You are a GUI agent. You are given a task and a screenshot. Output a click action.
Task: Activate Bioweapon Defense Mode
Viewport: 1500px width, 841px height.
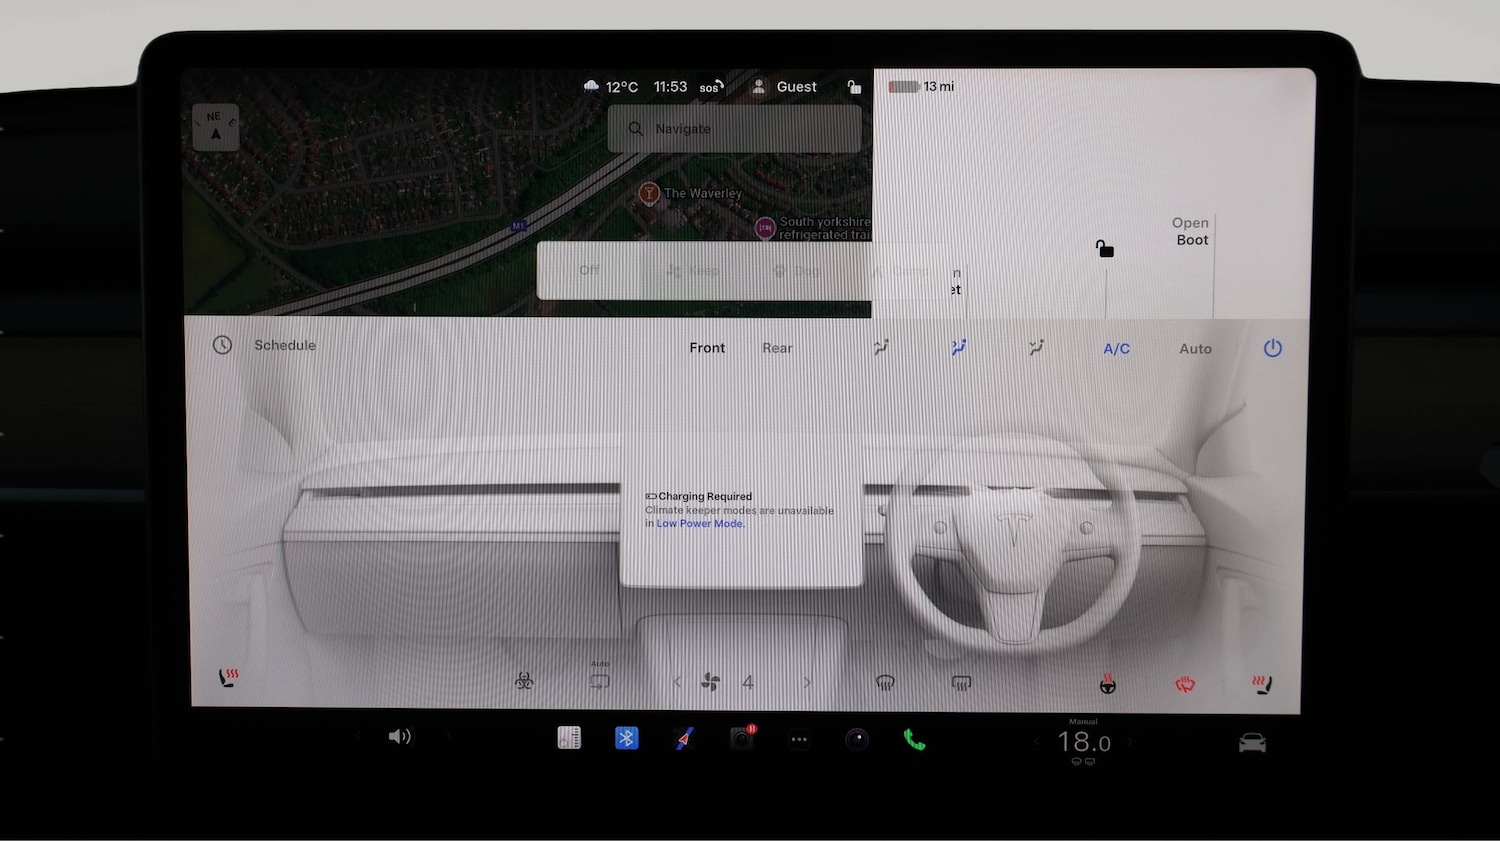pos(525,681)
